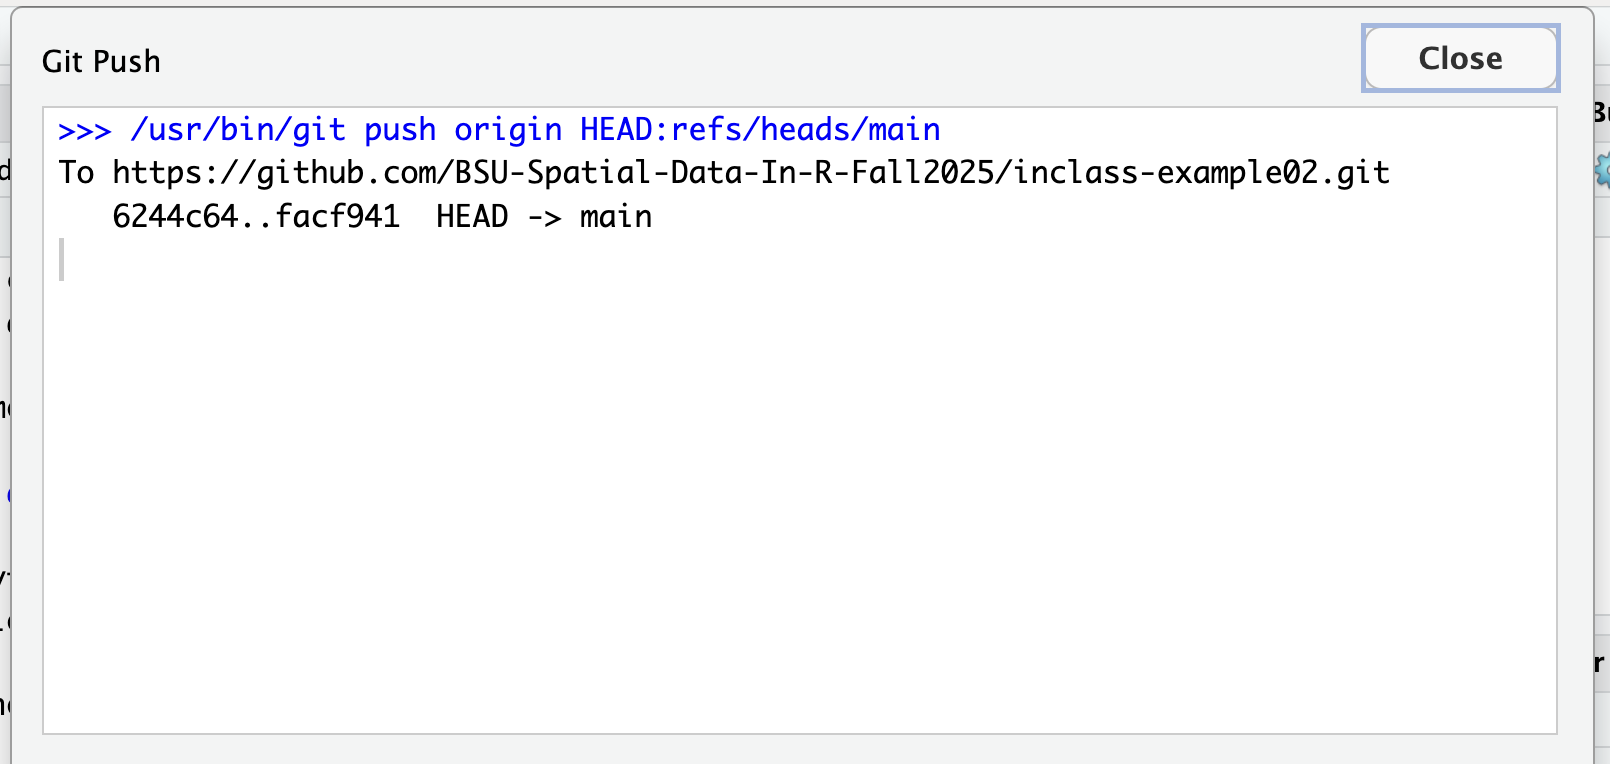Click the blue gear icon behind the dialog
The height and width of the screenshot is (764, 1610).
coord(1602,171)
